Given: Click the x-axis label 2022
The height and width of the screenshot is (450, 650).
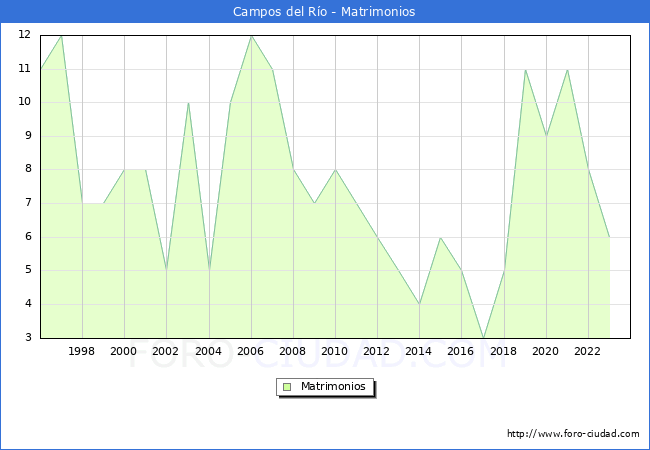Looking at the screenshot, I should click(587, 351).
